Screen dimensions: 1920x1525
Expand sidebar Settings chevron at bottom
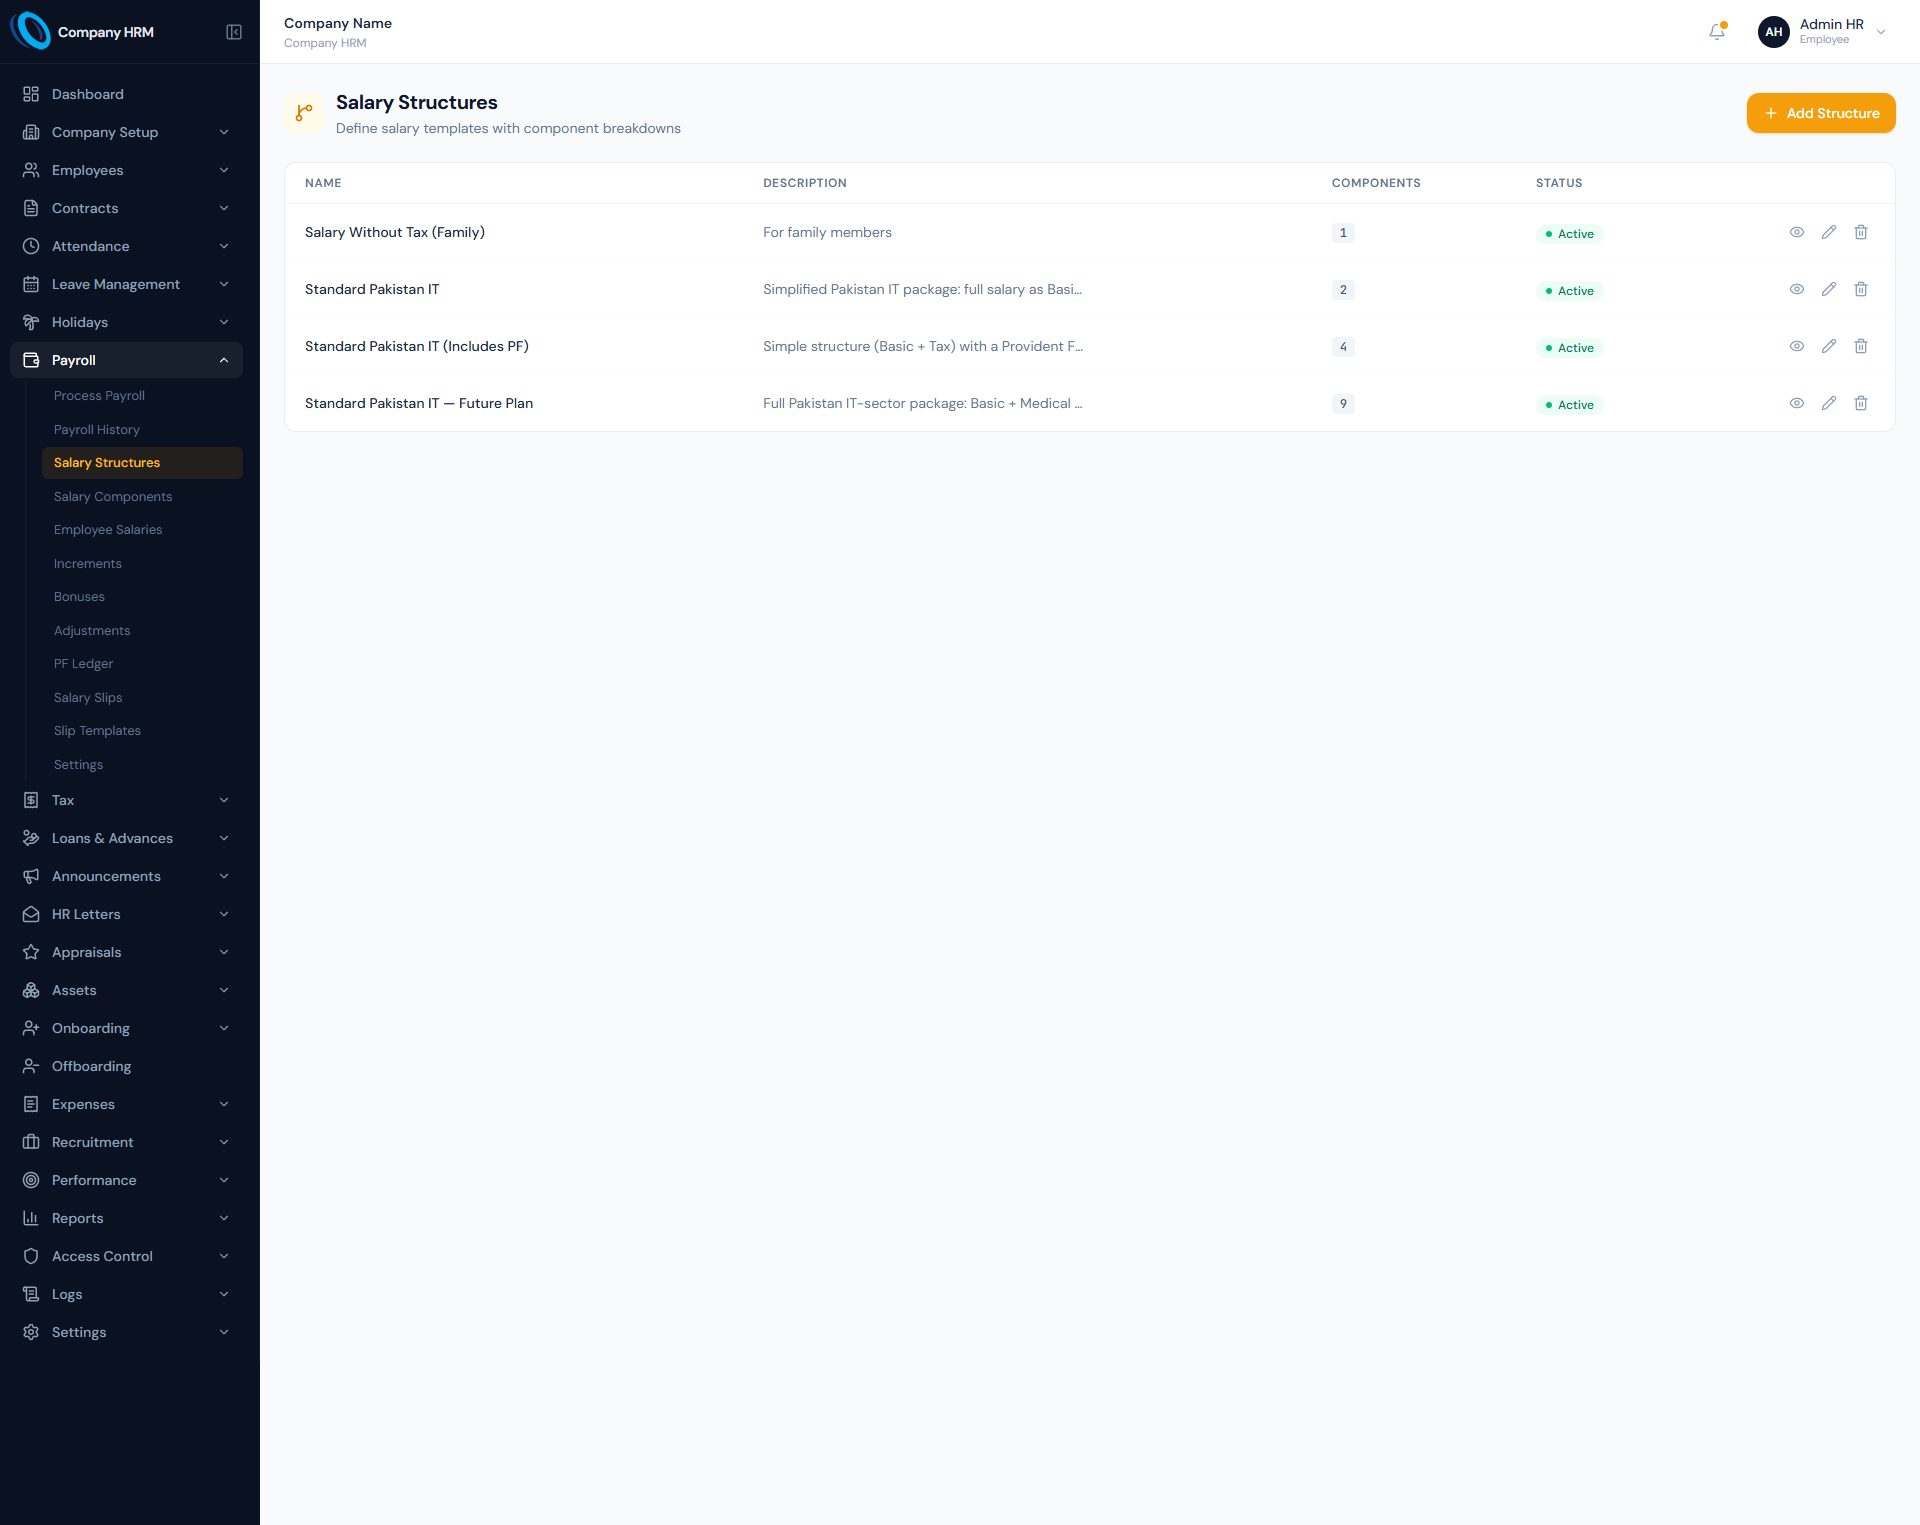point(224,1332)
